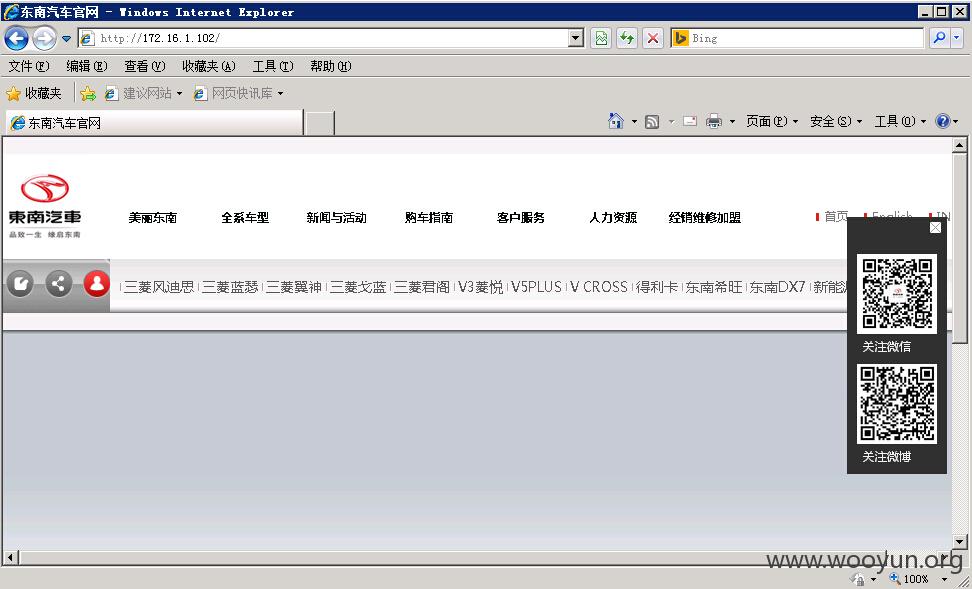Open 全系车型 navigation item

[245, 218]
